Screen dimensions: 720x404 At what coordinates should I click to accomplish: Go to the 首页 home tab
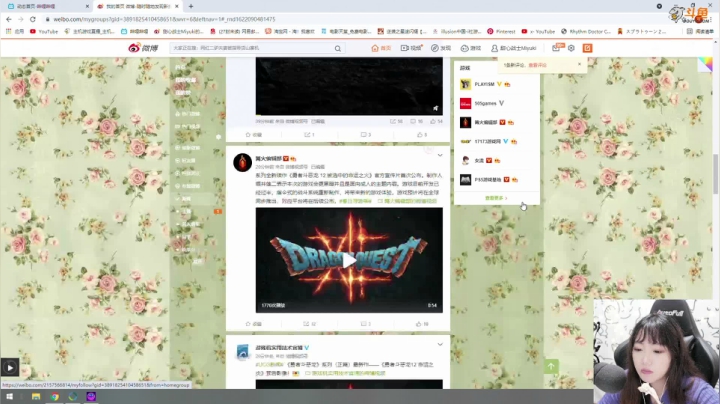click(x=381, y=48)
